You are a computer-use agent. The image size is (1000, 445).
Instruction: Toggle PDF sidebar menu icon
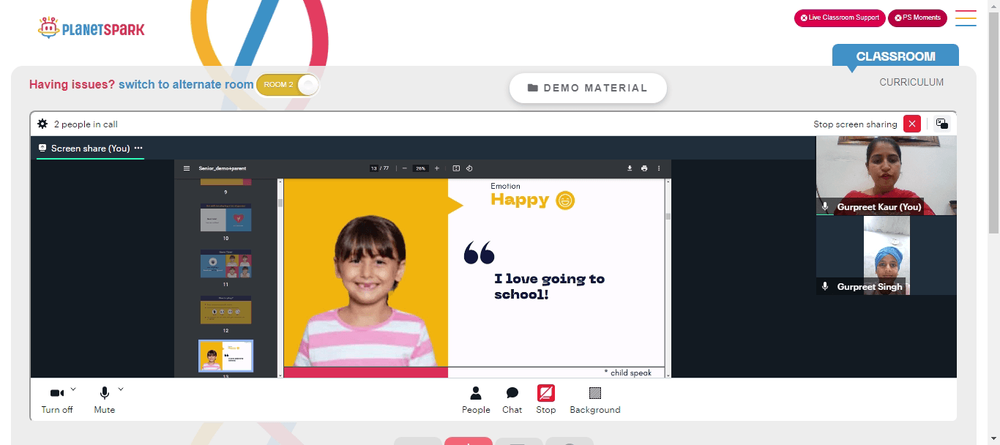tap(187, 168)
